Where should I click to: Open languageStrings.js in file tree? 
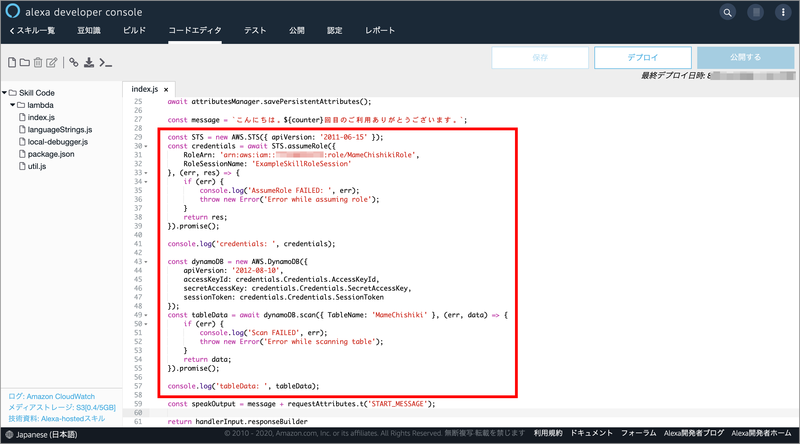(59, 130)
